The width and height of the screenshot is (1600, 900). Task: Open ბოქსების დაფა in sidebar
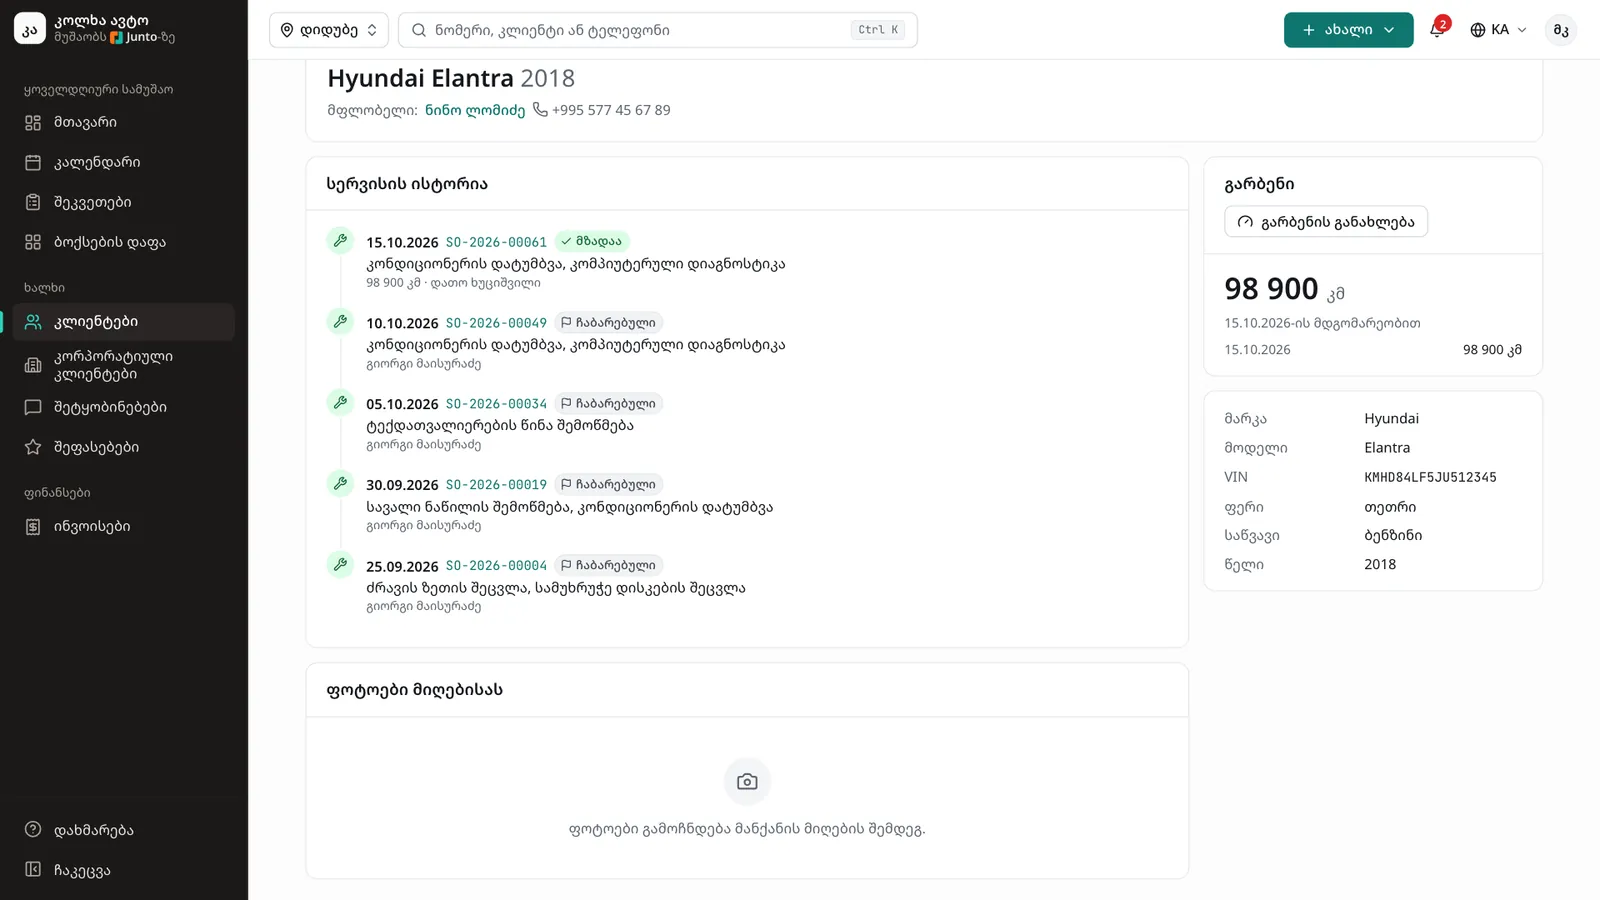[124, 242]
